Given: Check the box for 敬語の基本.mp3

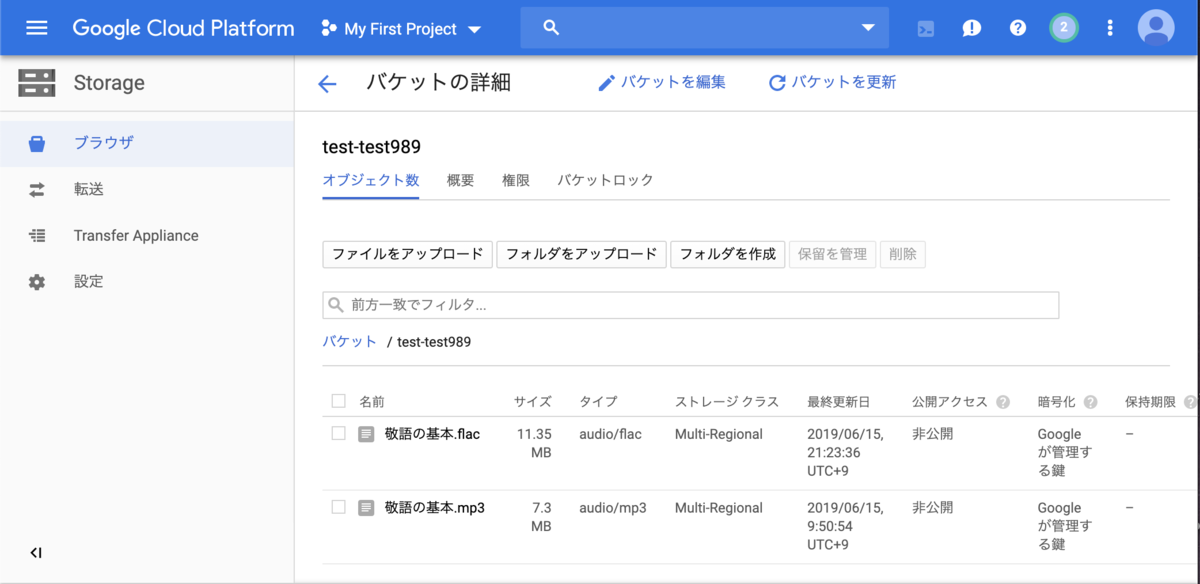Looking at the screenshot, I should tap(338, 507).
